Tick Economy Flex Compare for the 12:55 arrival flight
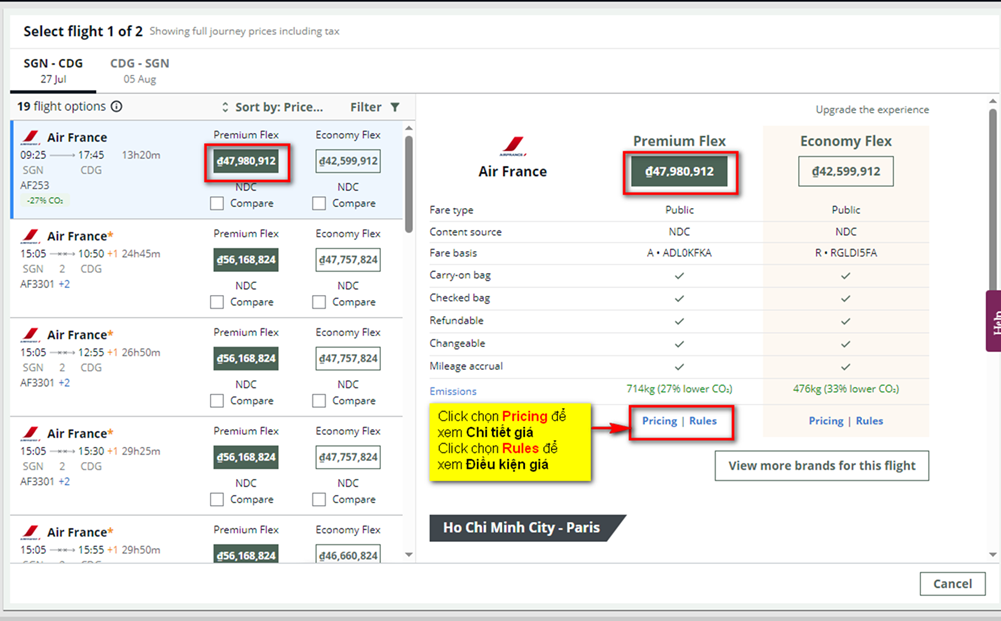 [319, 401]
